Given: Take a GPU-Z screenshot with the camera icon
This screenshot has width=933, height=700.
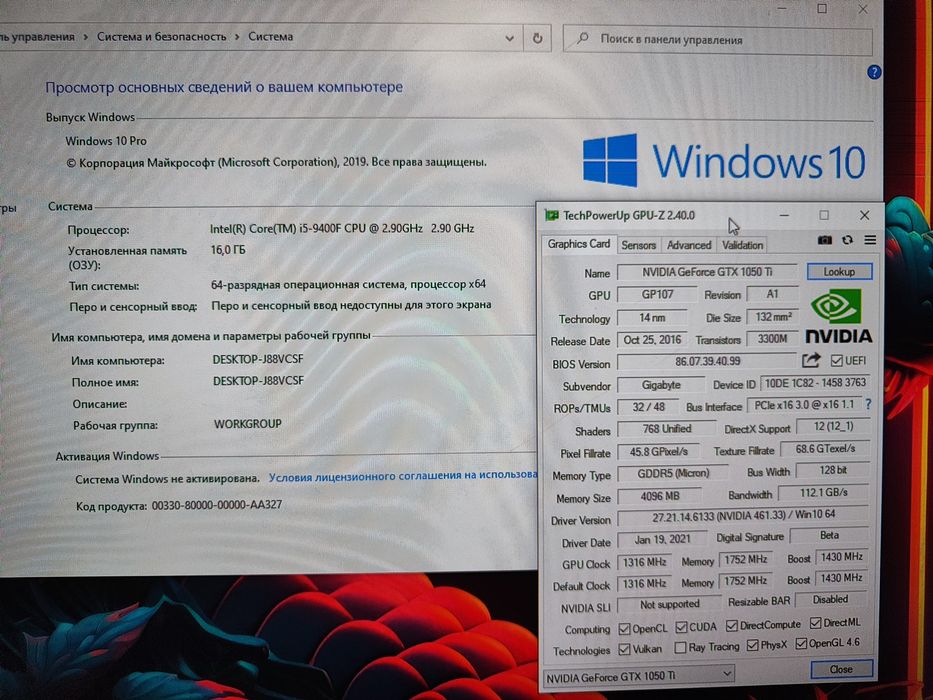Looking at the screenshot, I should click(825, 240).
